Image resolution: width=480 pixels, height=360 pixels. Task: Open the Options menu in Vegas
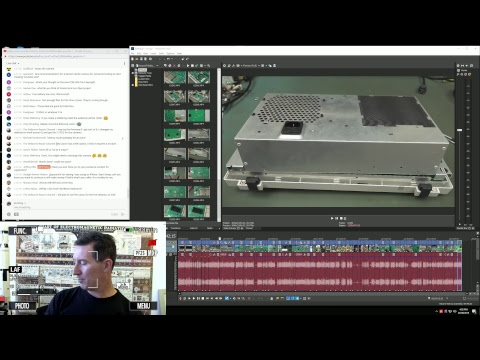click(x=170, y=53)
